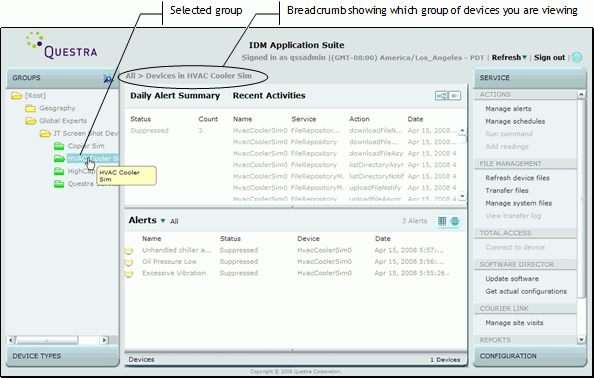Image resolution: width=594 pixels, height=378 pixels.
Task: Sort alerts by Status column header
Action: 230,239
